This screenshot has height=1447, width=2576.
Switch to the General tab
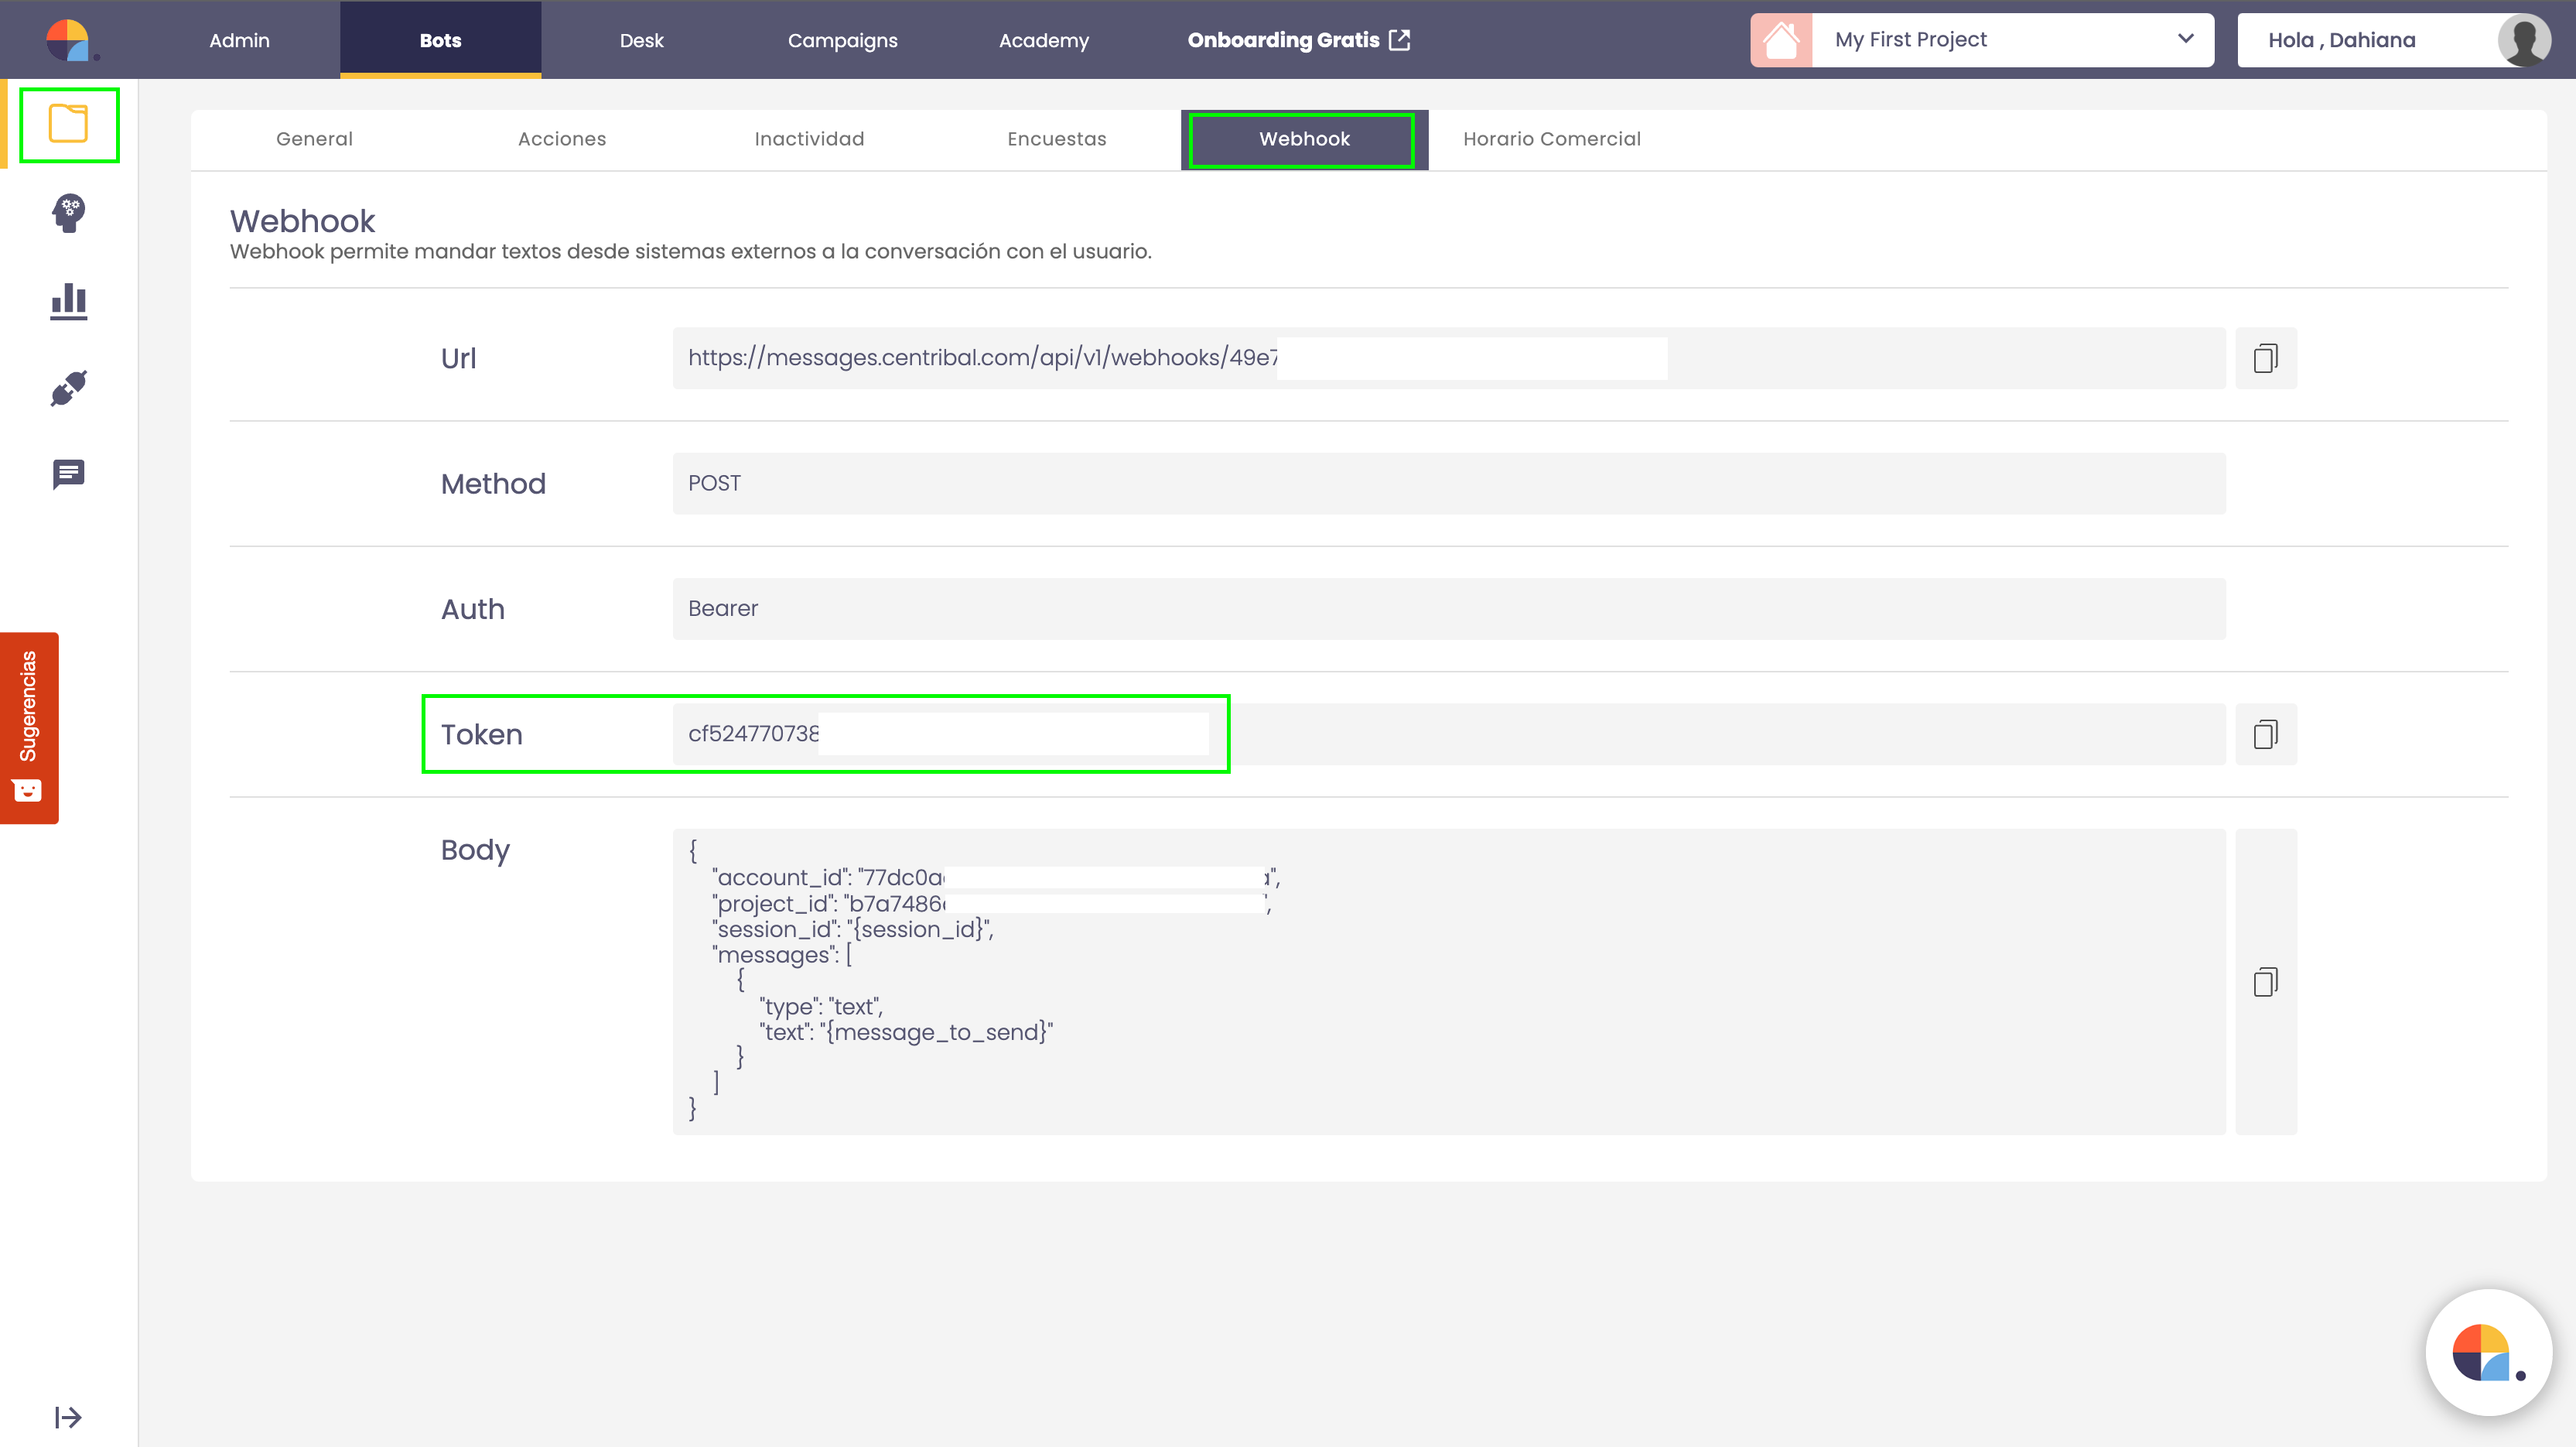click(314, 139)
